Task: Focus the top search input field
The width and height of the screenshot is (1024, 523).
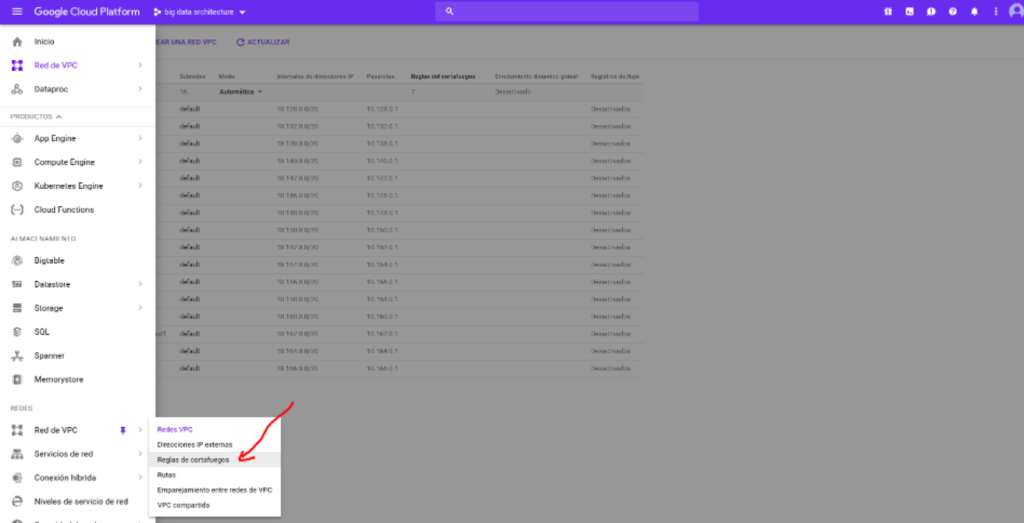Action: pyautogui.click(x=567, y=12)
